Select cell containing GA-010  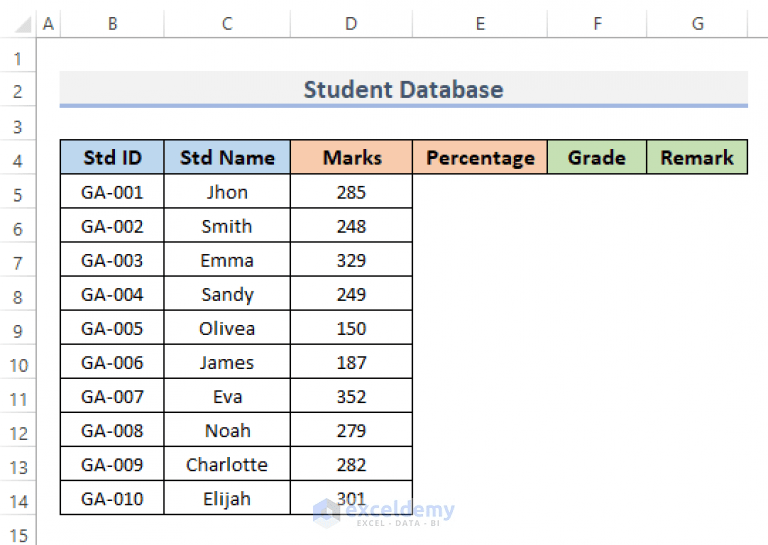pyautogui.click(x=112, y=498)
